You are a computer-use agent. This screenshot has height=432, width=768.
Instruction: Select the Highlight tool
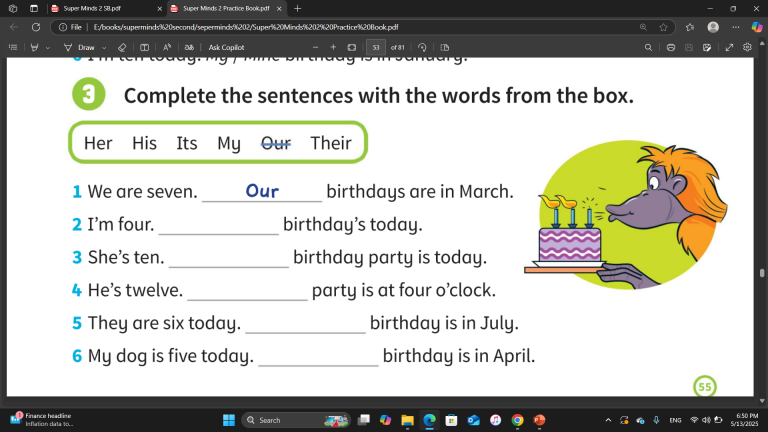35,47
